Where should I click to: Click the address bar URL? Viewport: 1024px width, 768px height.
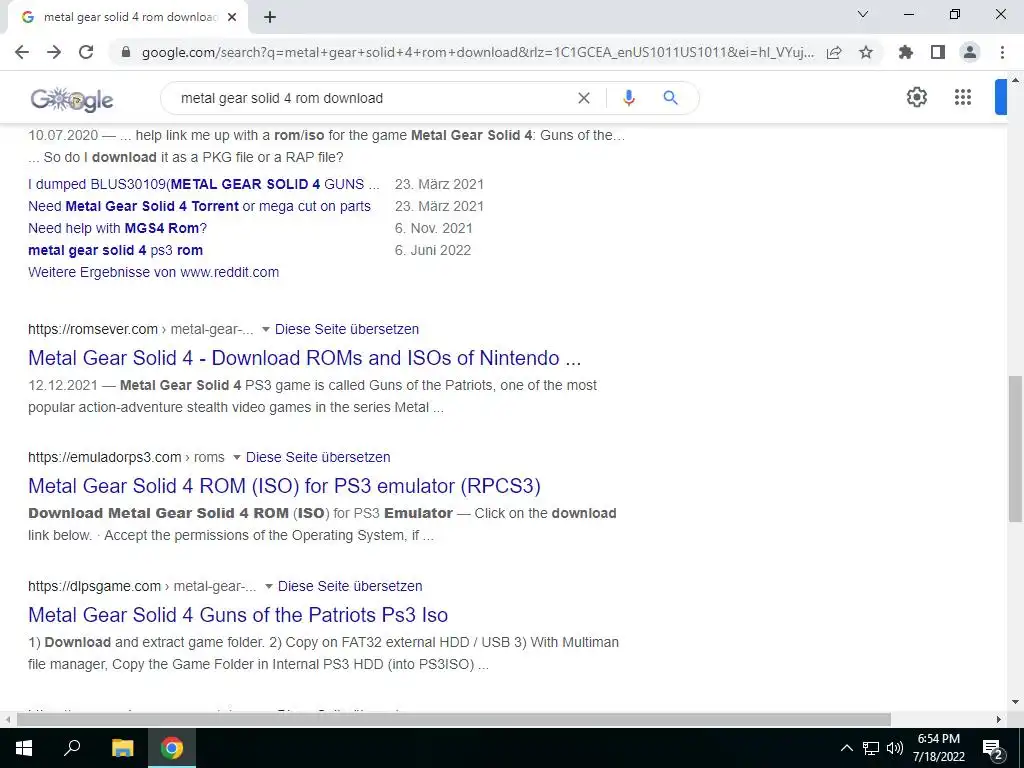[478, 52]
